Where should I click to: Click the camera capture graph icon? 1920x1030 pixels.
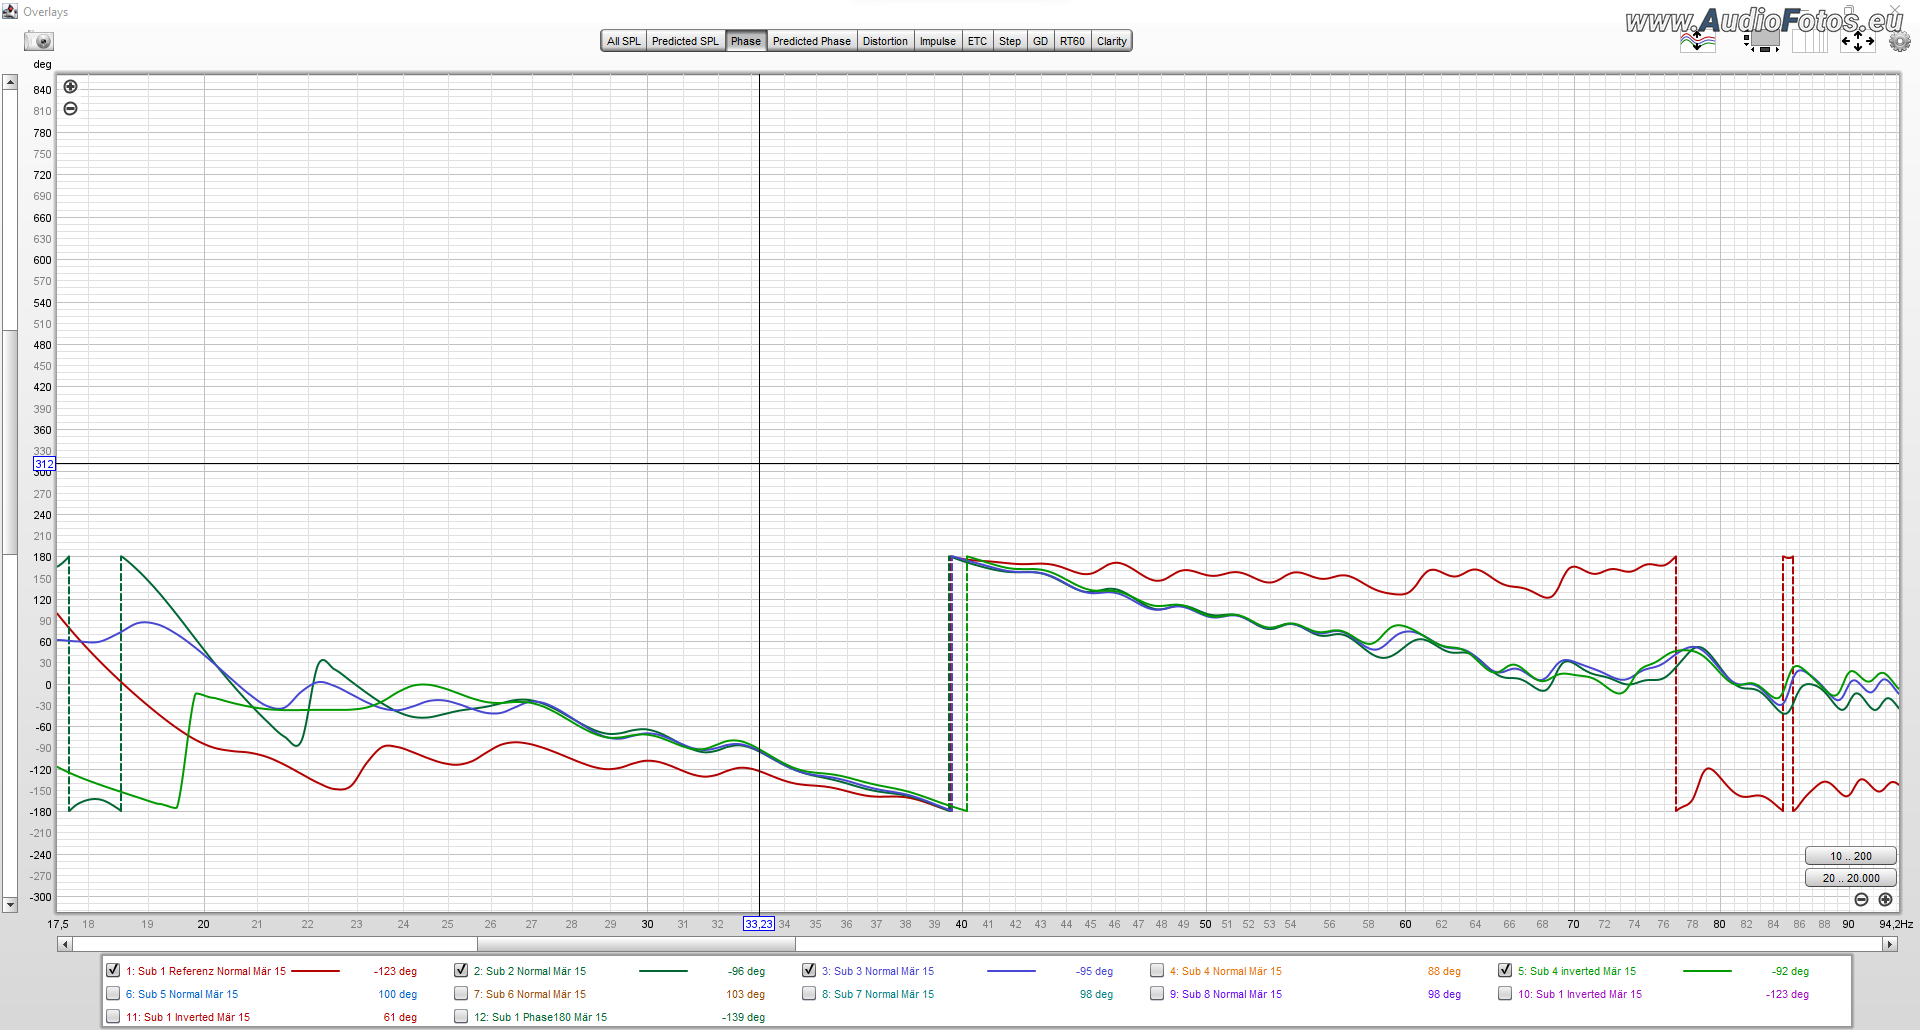coord(40,41)
